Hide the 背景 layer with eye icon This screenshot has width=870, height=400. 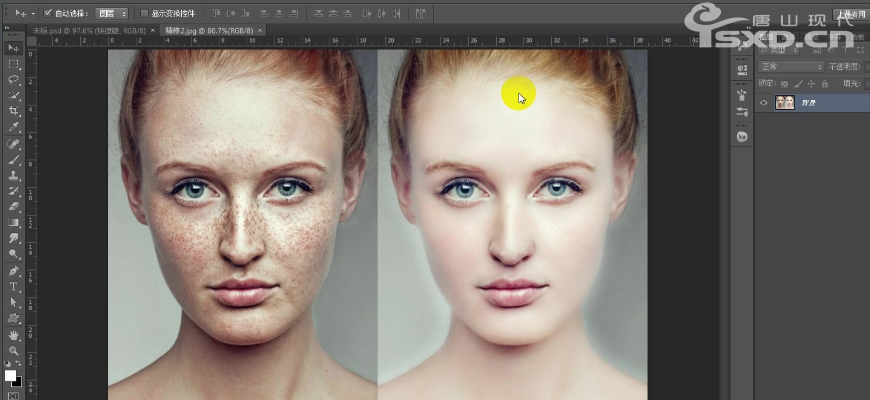click(764, 102)
